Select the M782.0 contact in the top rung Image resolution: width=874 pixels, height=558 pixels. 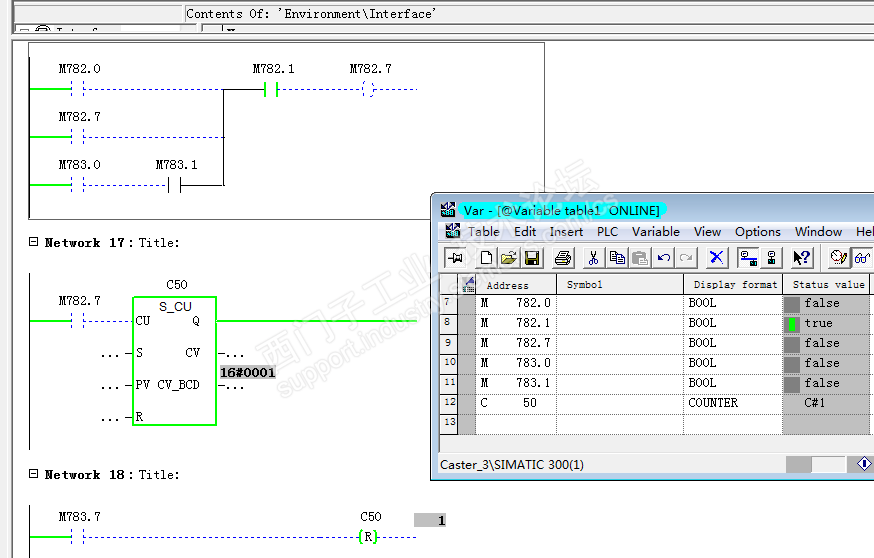(x=77, y=89)
